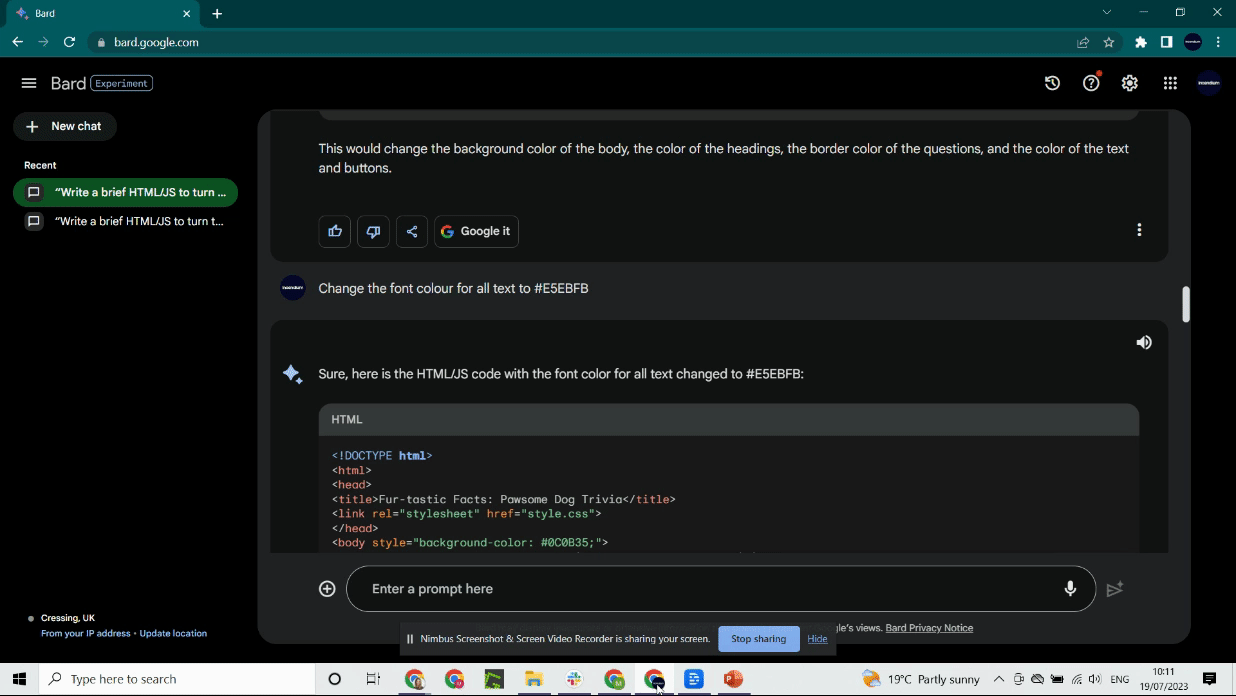Click the thumbs down bad response icon

(373, 231)
